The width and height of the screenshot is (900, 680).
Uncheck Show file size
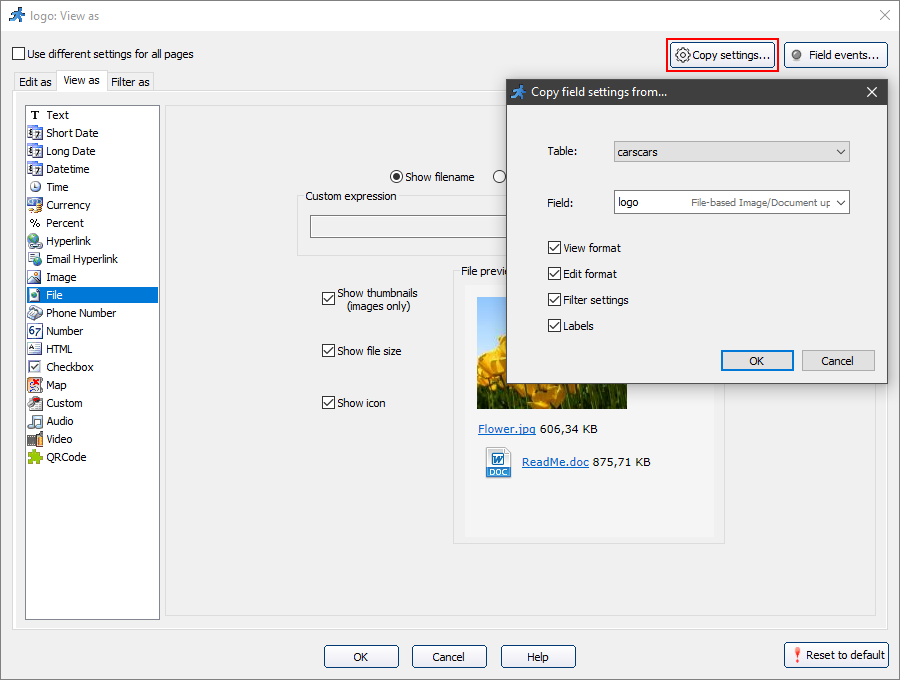pos(328,350)
